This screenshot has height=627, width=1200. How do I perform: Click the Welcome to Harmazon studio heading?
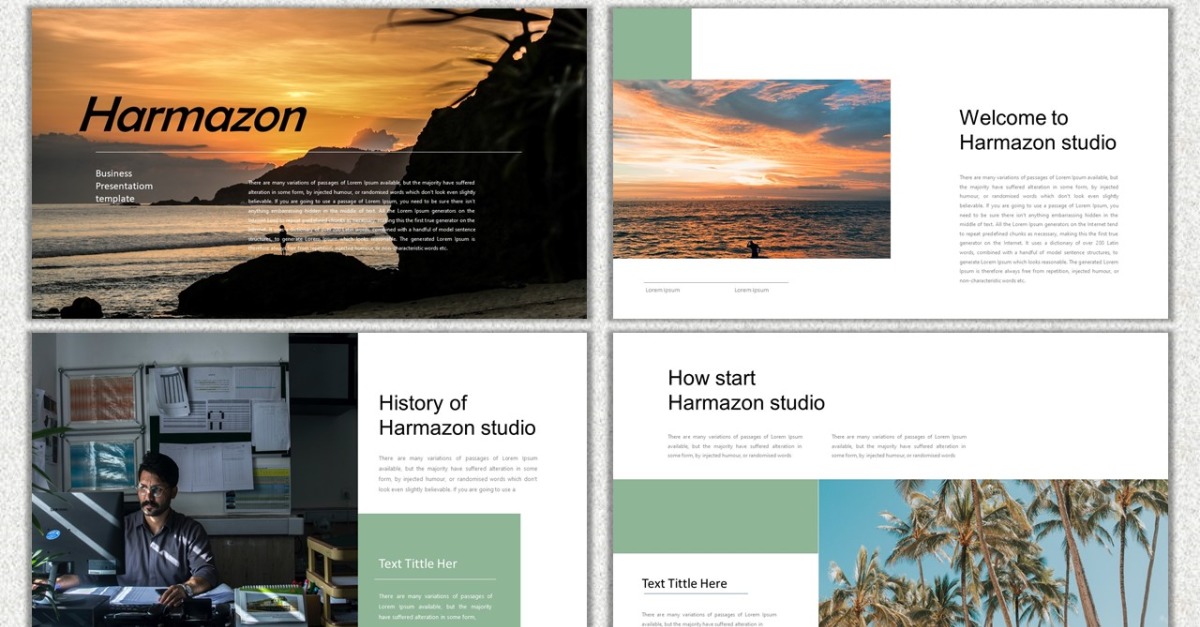pyautogui.click(x=1037, y=130)
